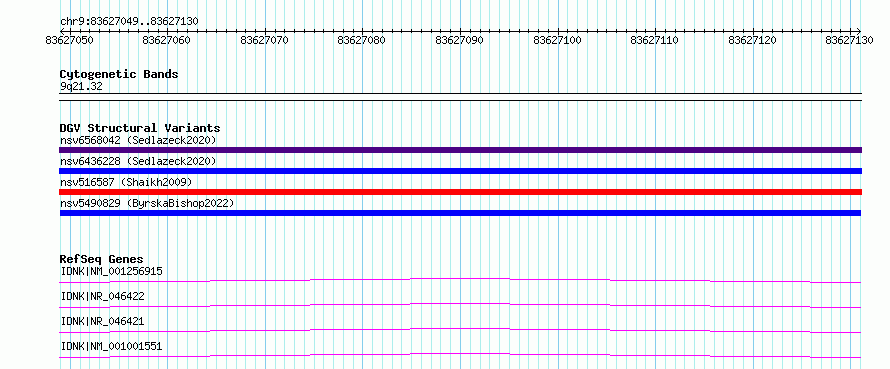Open gene label IDNK|NR_046422
This screenshot has height=369, width=890.
click(x=103, y=296)
